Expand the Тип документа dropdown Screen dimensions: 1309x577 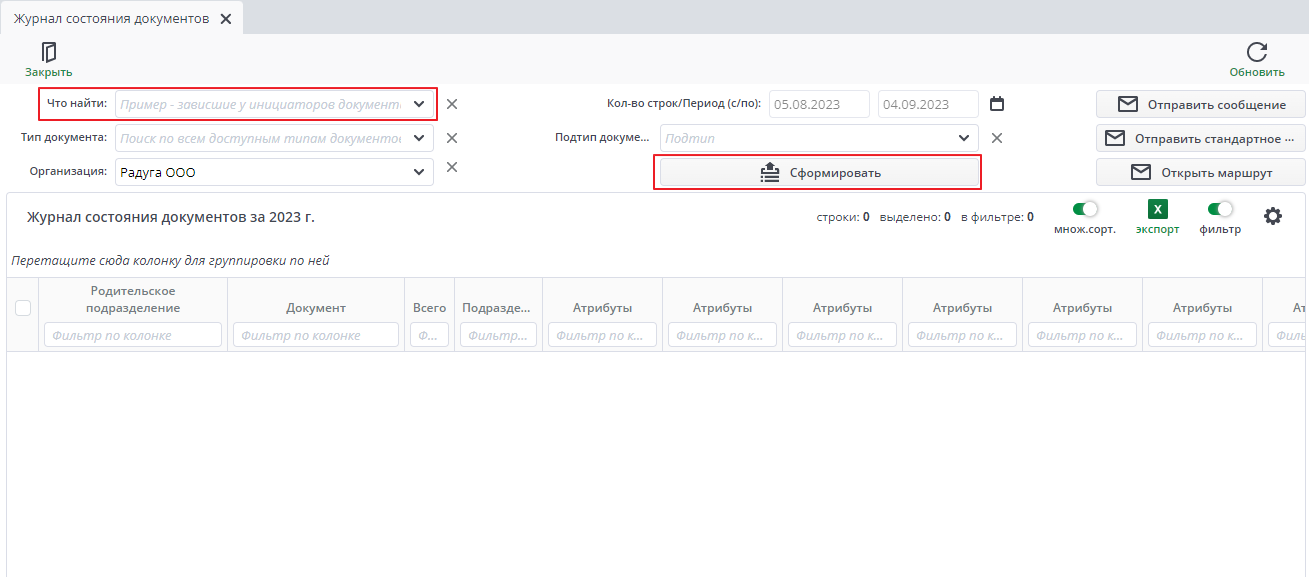tap(419, 138)
